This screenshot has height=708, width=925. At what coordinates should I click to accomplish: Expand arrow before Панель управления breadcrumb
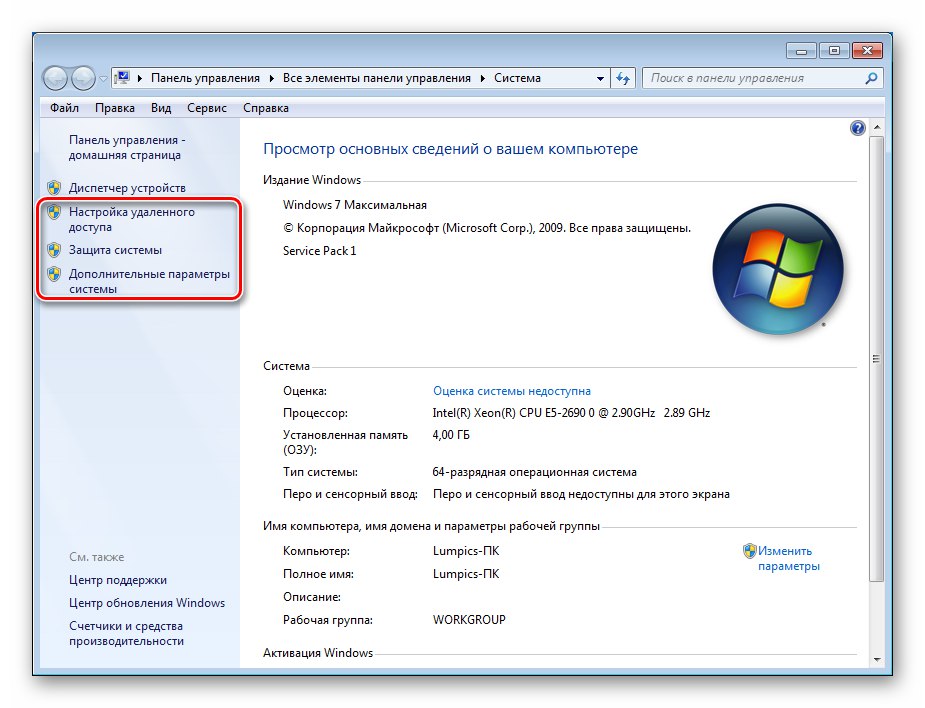point(140,78)
